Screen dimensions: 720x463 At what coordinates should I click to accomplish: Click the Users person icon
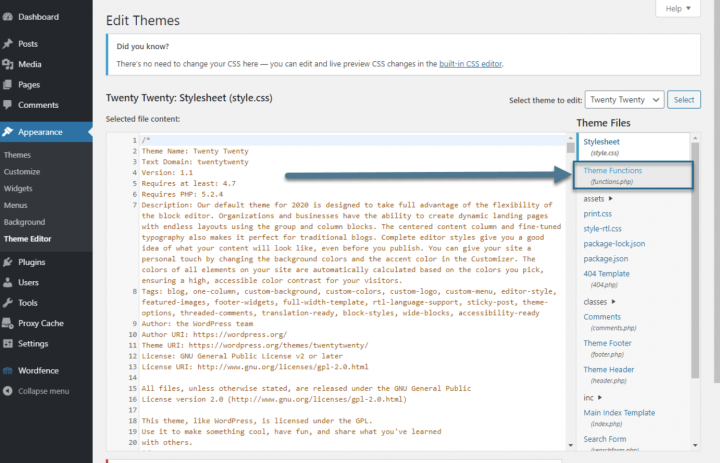click(7, 282)
